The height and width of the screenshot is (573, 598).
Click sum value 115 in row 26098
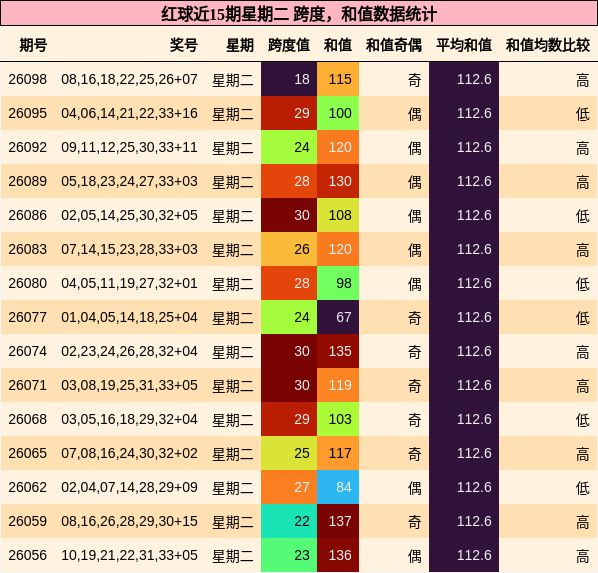click(338, 79)
